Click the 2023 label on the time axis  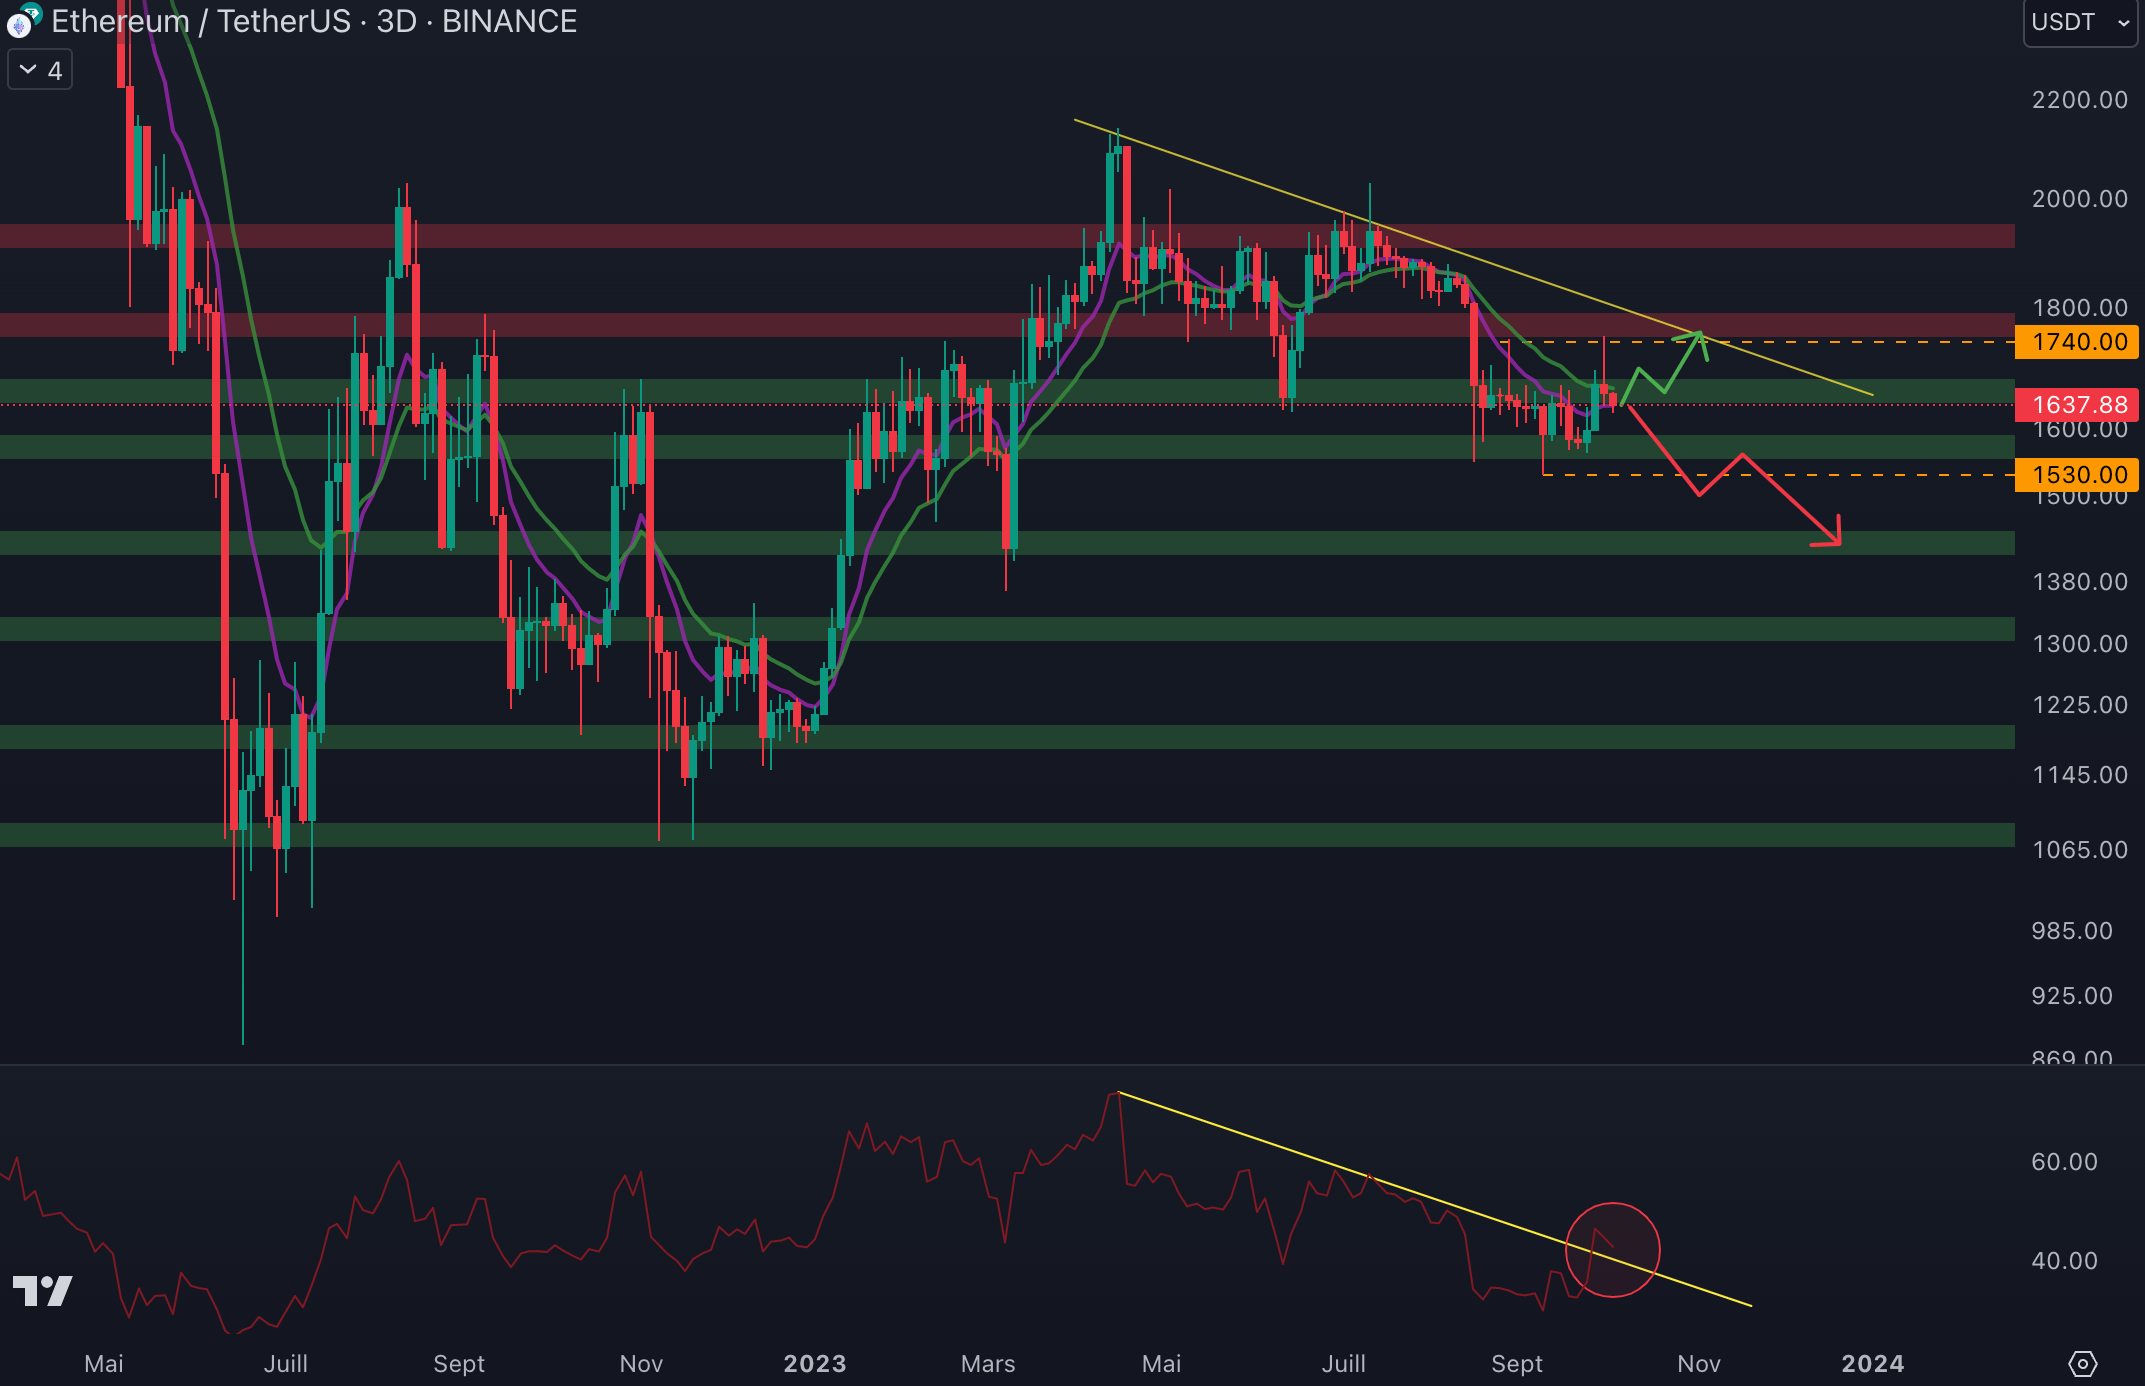click(814, 1364)
